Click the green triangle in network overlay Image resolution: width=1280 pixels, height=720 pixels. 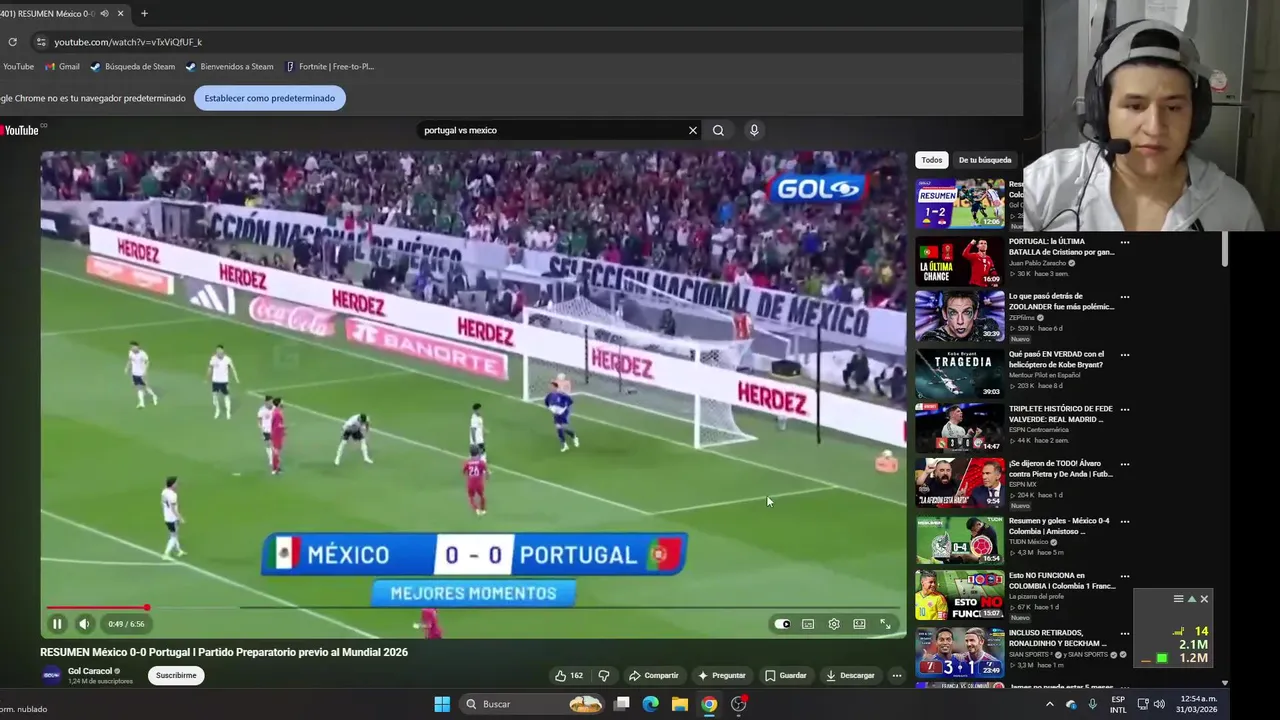[1191, 599]
